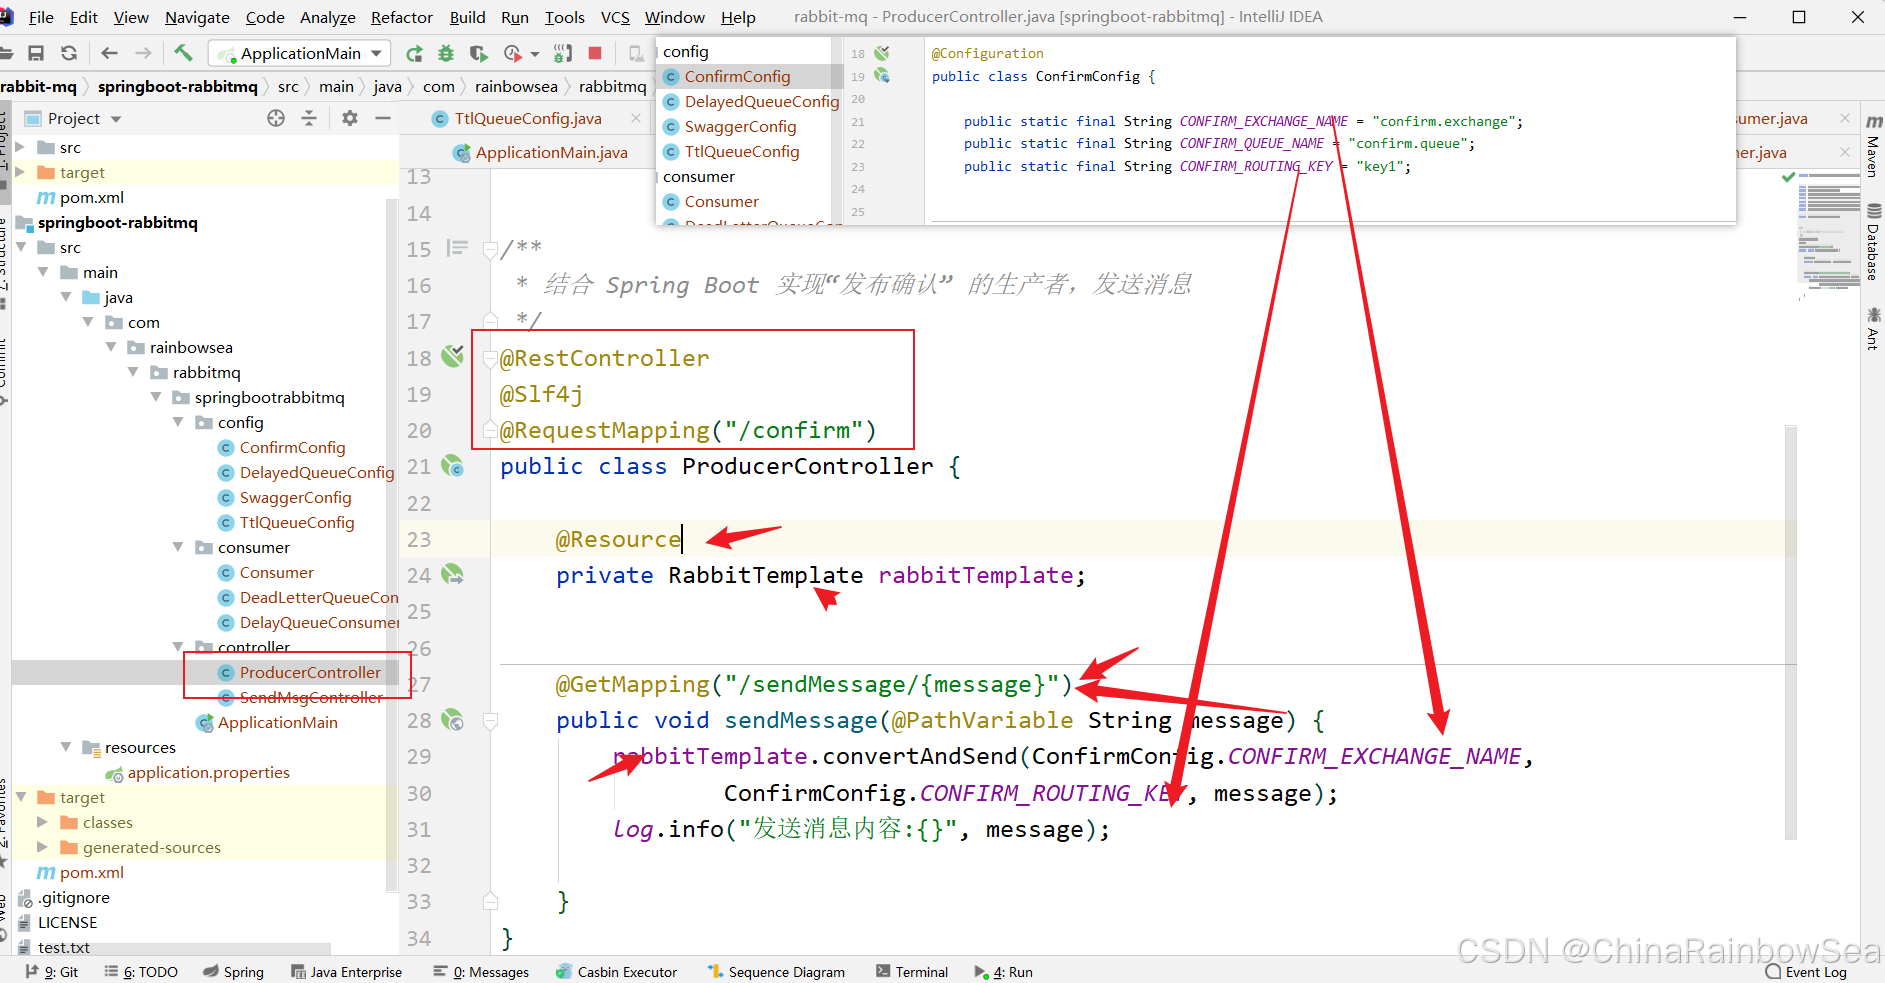Open the Git tool window
The width and height of the screenshot is (1885, 983).
tap(51, 972)
